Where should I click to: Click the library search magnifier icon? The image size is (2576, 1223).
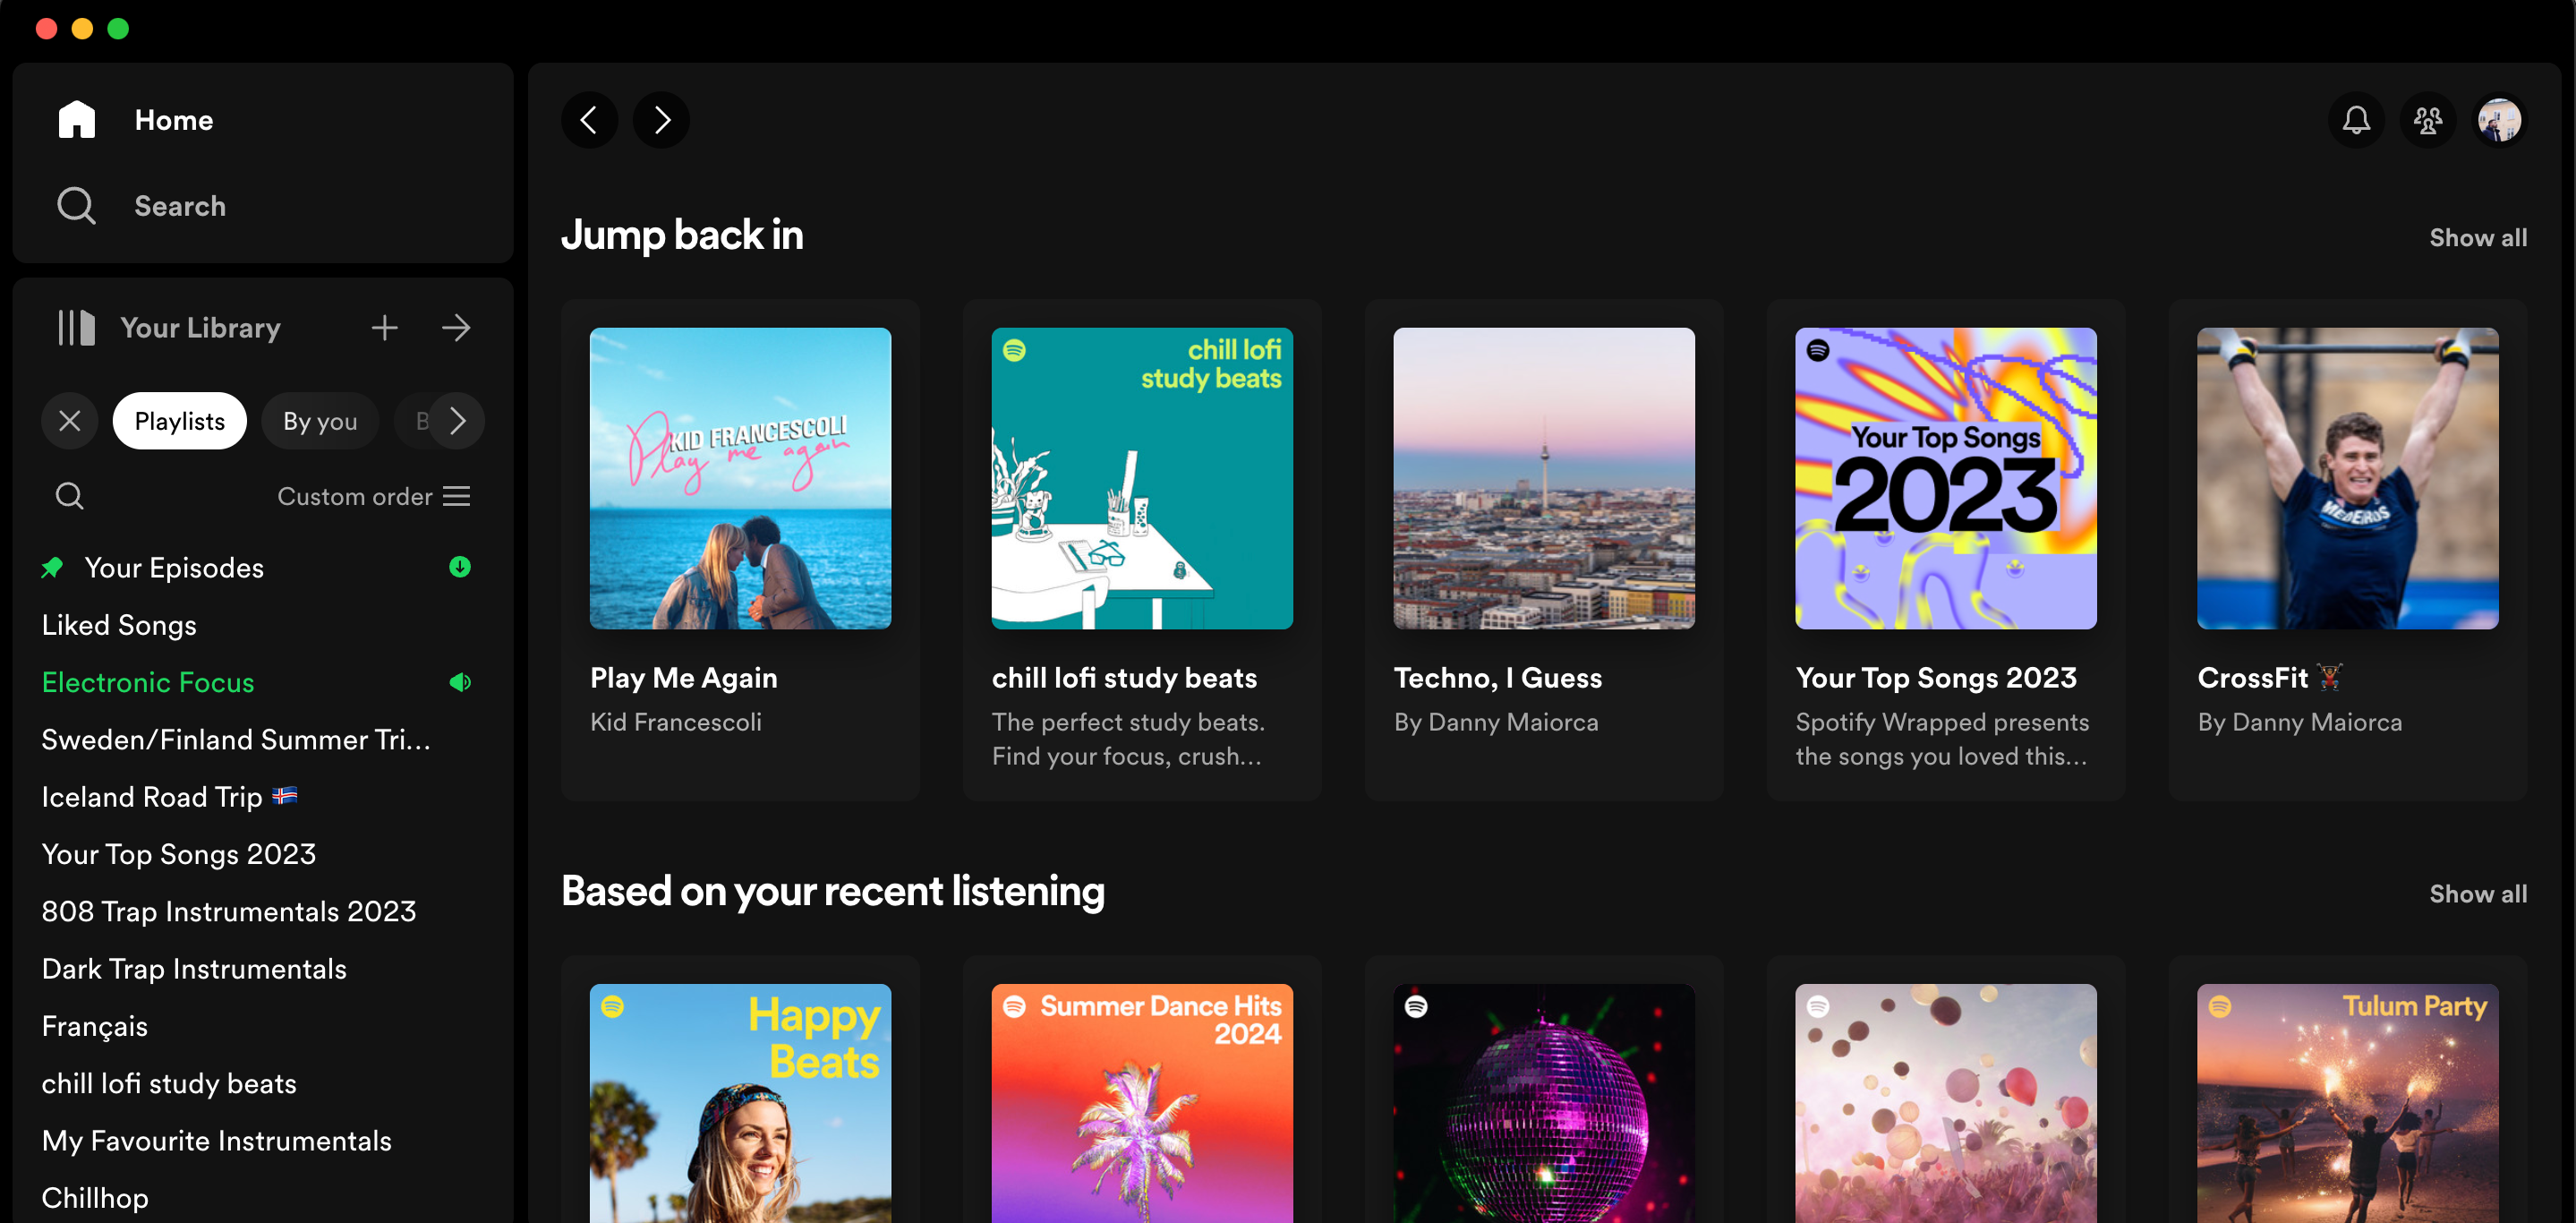70,496
